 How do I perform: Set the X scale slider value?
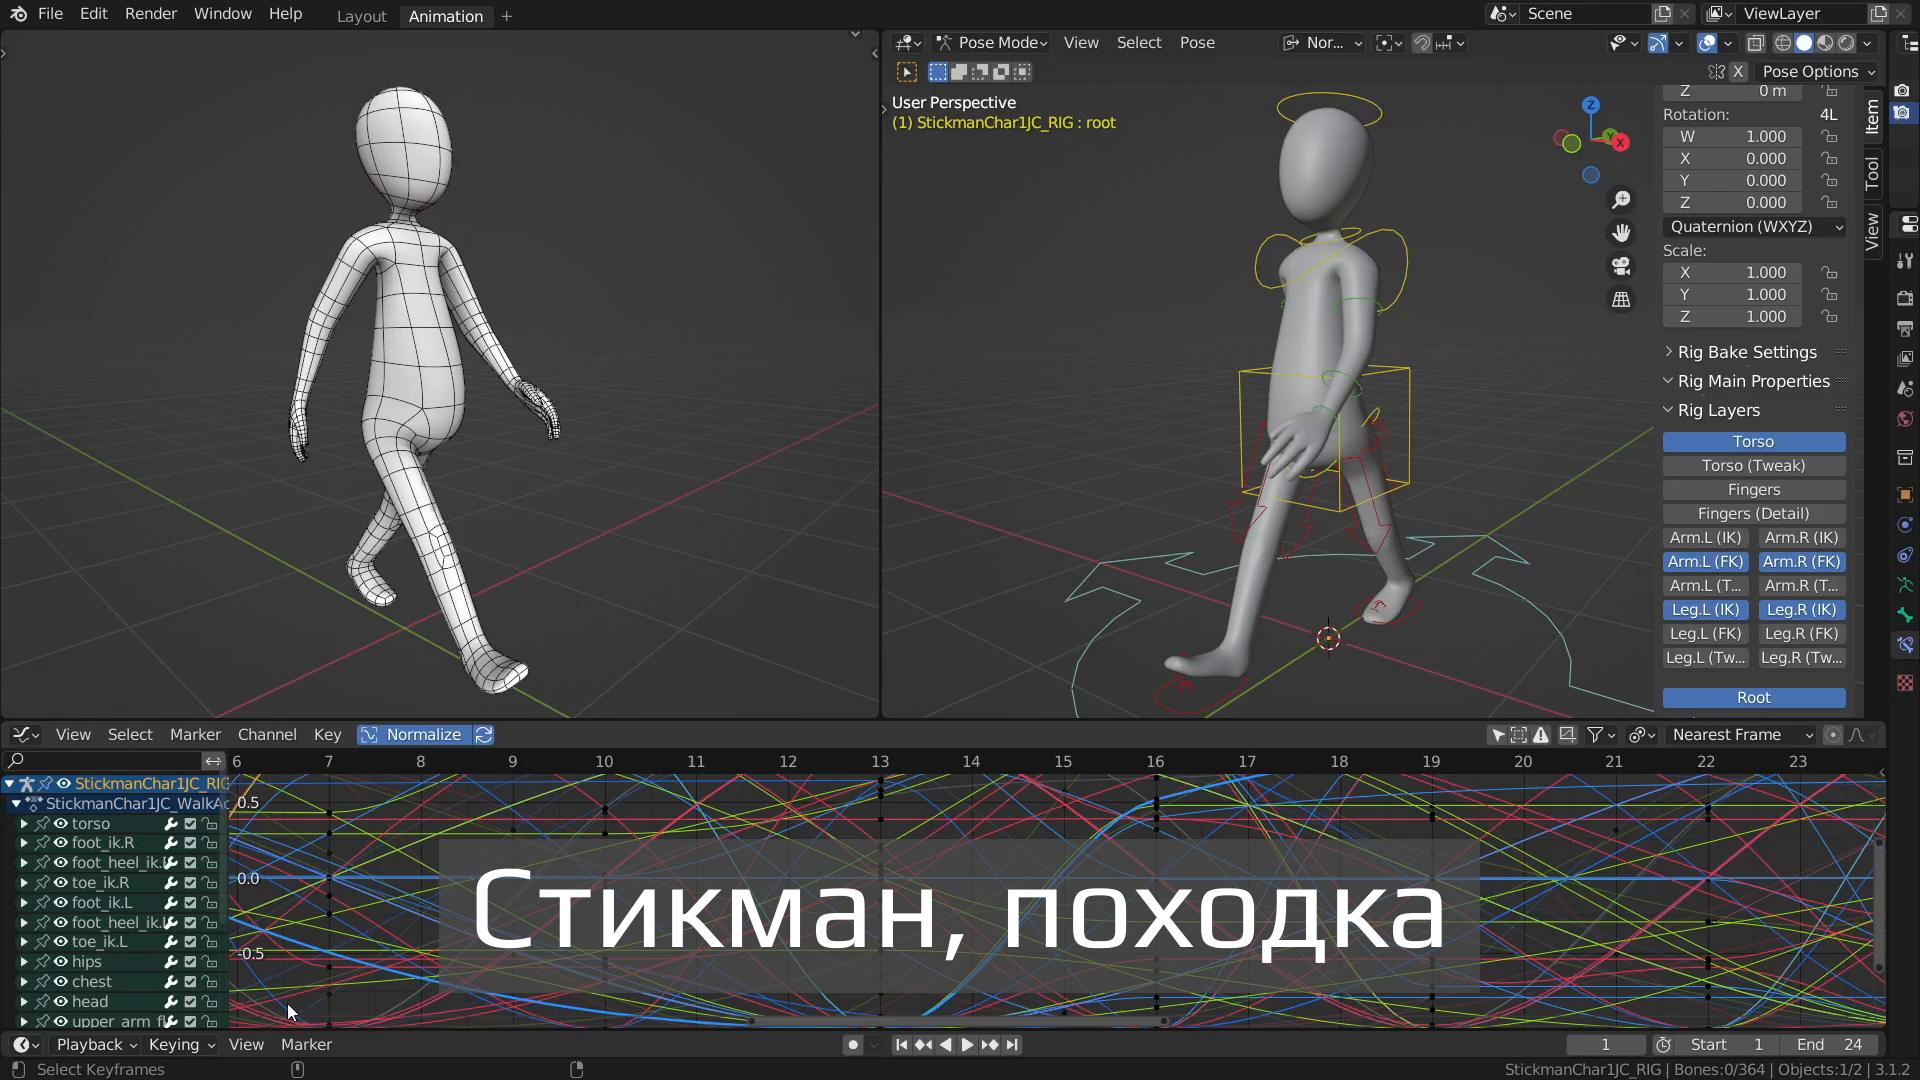(1732, 272)
